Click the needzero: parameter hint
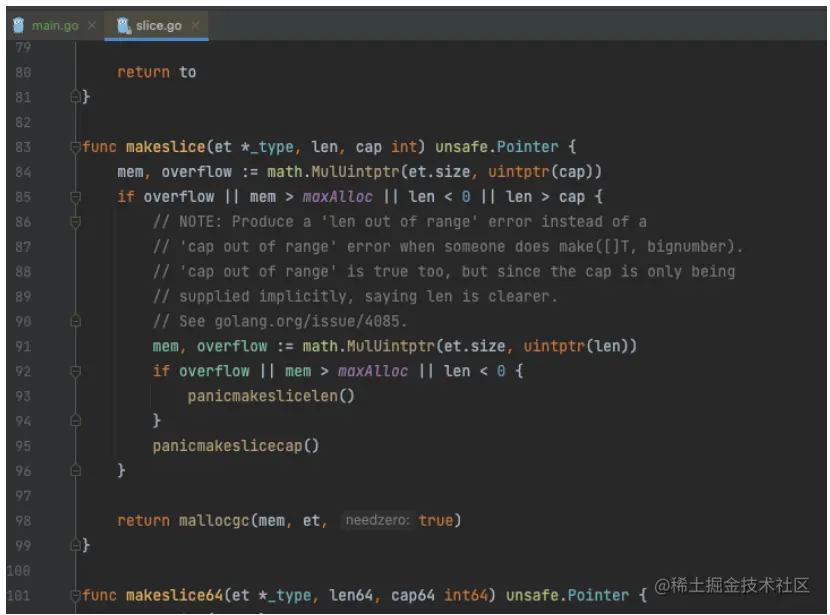The width and height of the screenshot is (830, 615). point(377,520)
